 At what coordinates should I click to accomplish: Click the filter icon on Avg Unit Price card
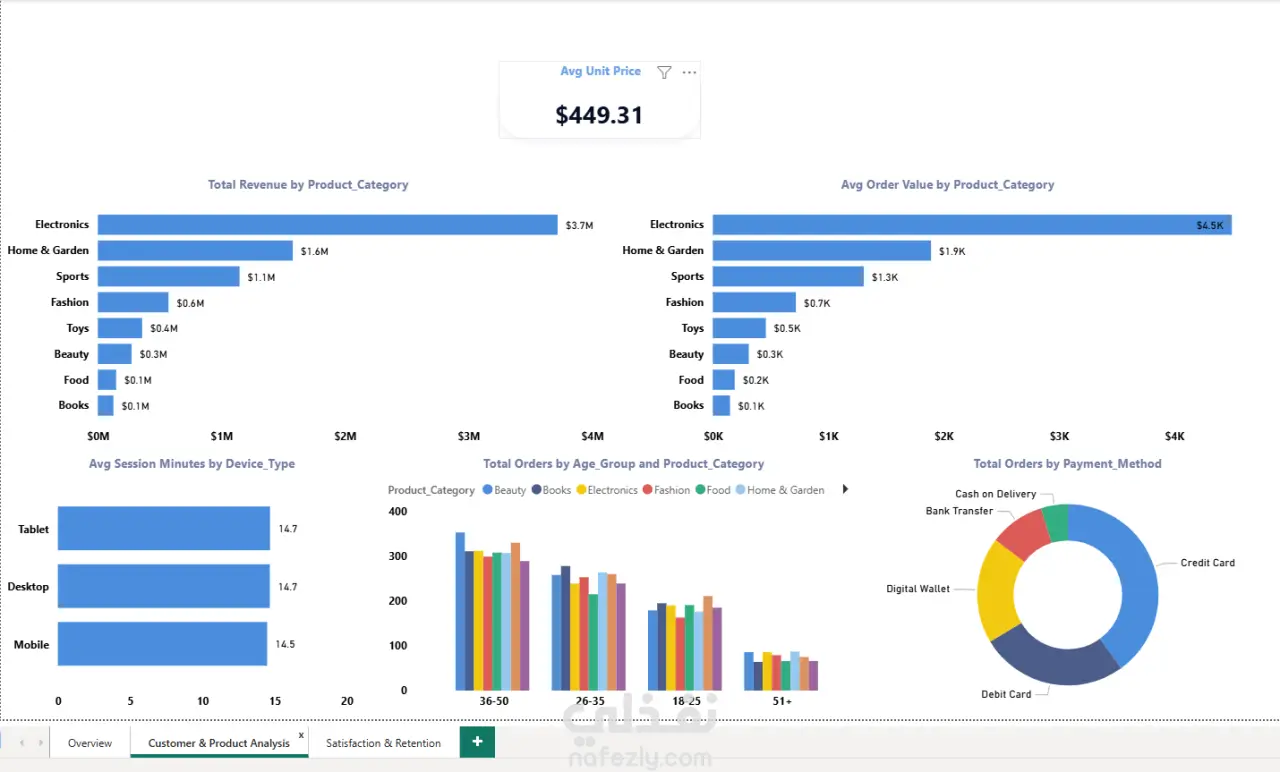(x=664, y=72)
